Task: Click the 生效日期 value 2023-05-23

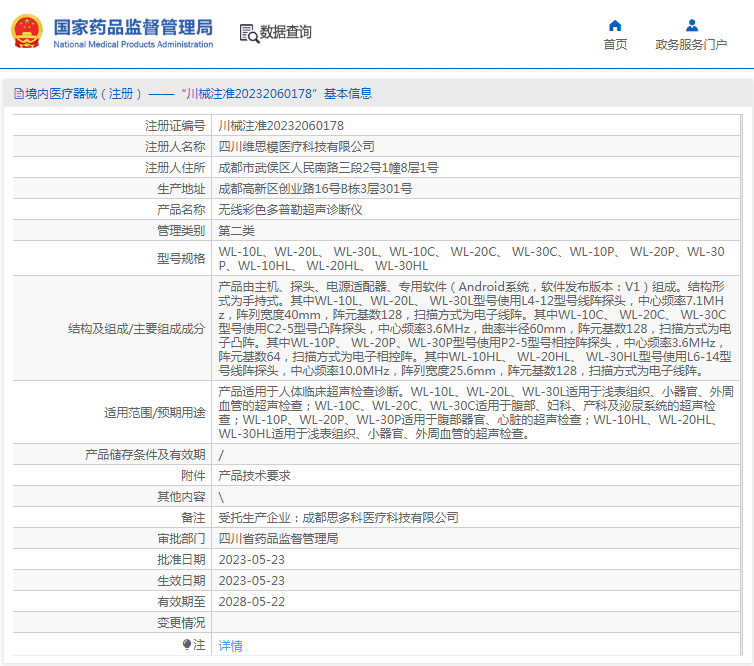Action: (x=251, y=581)
